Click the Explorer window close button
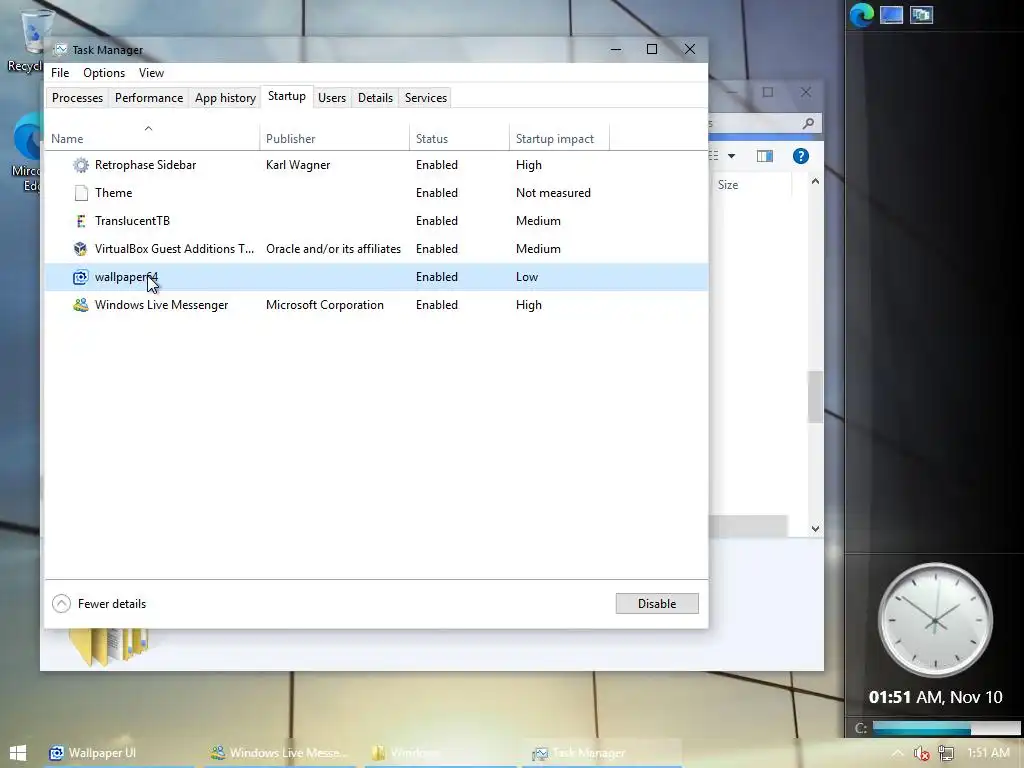This screenshot has width=1024, height=768. [806, 92]
